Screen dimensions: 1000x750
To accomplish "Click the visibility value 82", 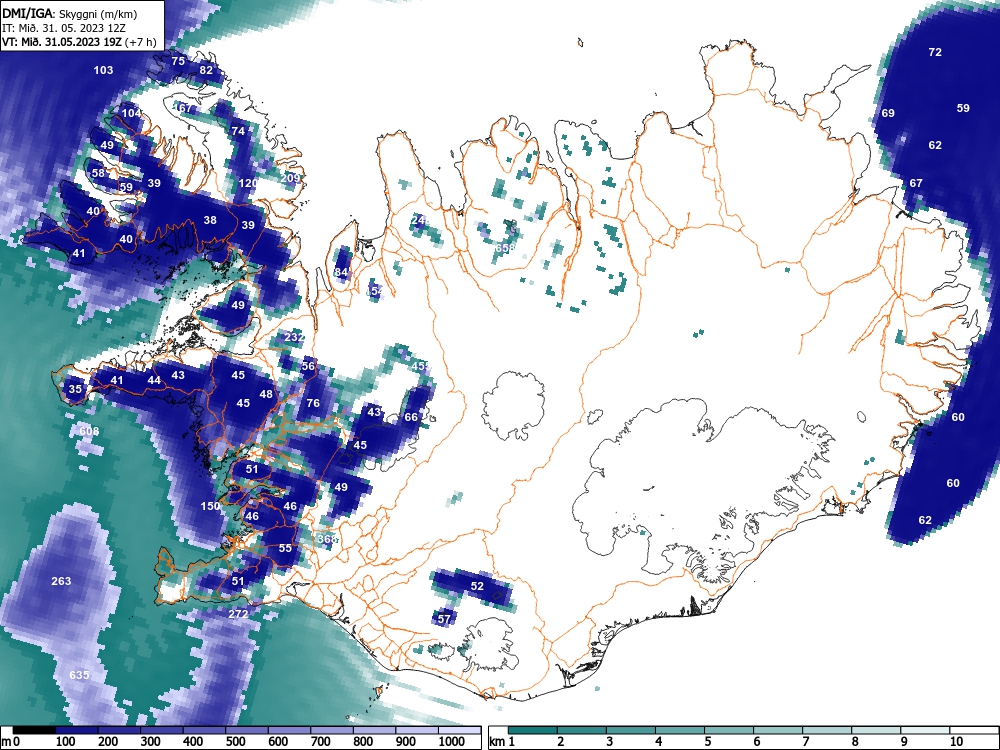I will 206,70.
